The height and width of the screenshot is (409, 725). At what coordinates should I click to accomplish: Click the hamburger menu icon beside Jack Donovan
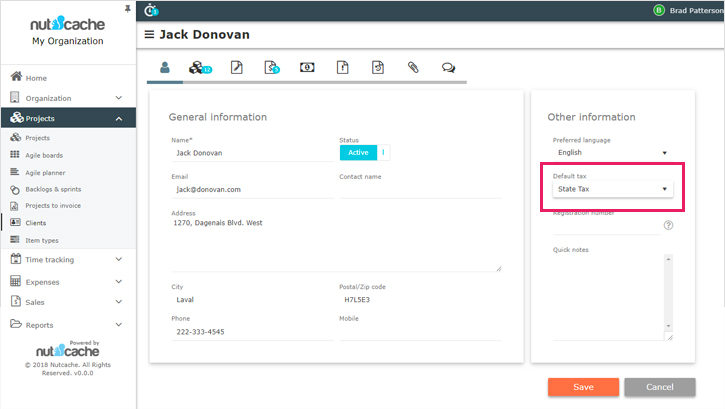pyautogui.click(x=149, y=35)
